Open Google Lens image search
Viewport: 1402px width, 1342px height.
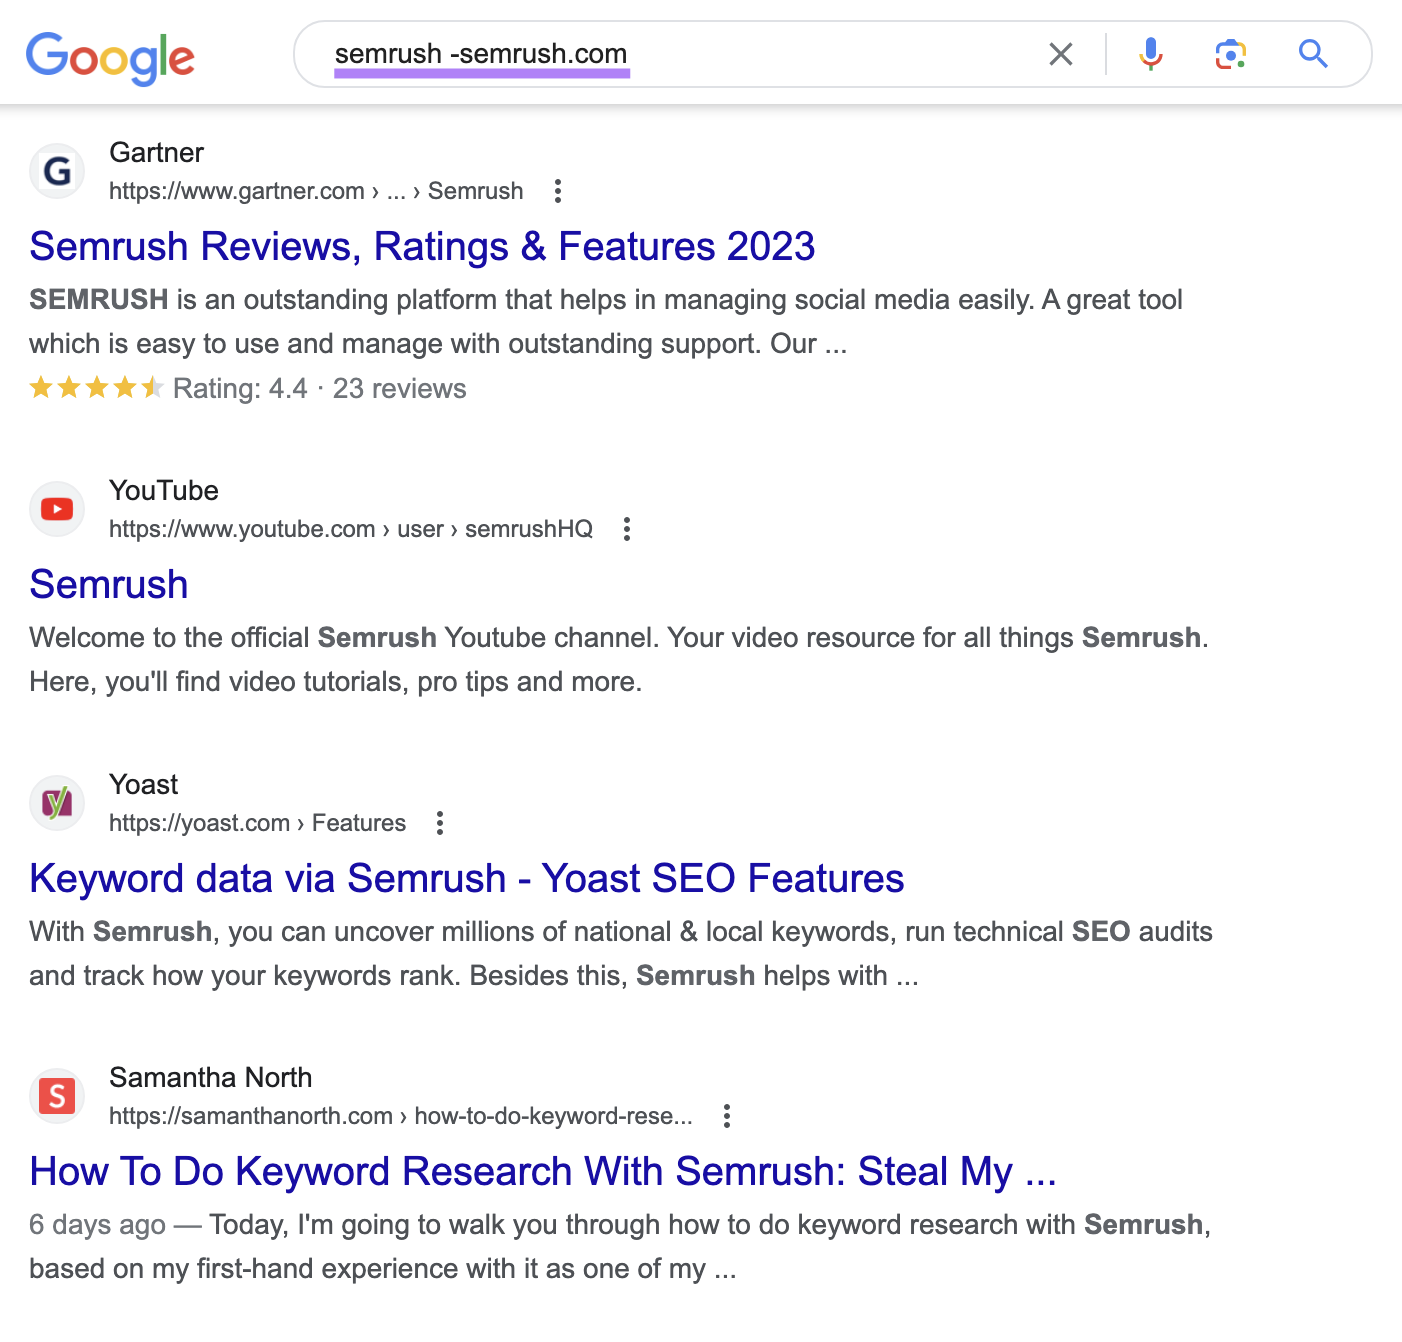pyautogui.click(x=1231, y=54)
